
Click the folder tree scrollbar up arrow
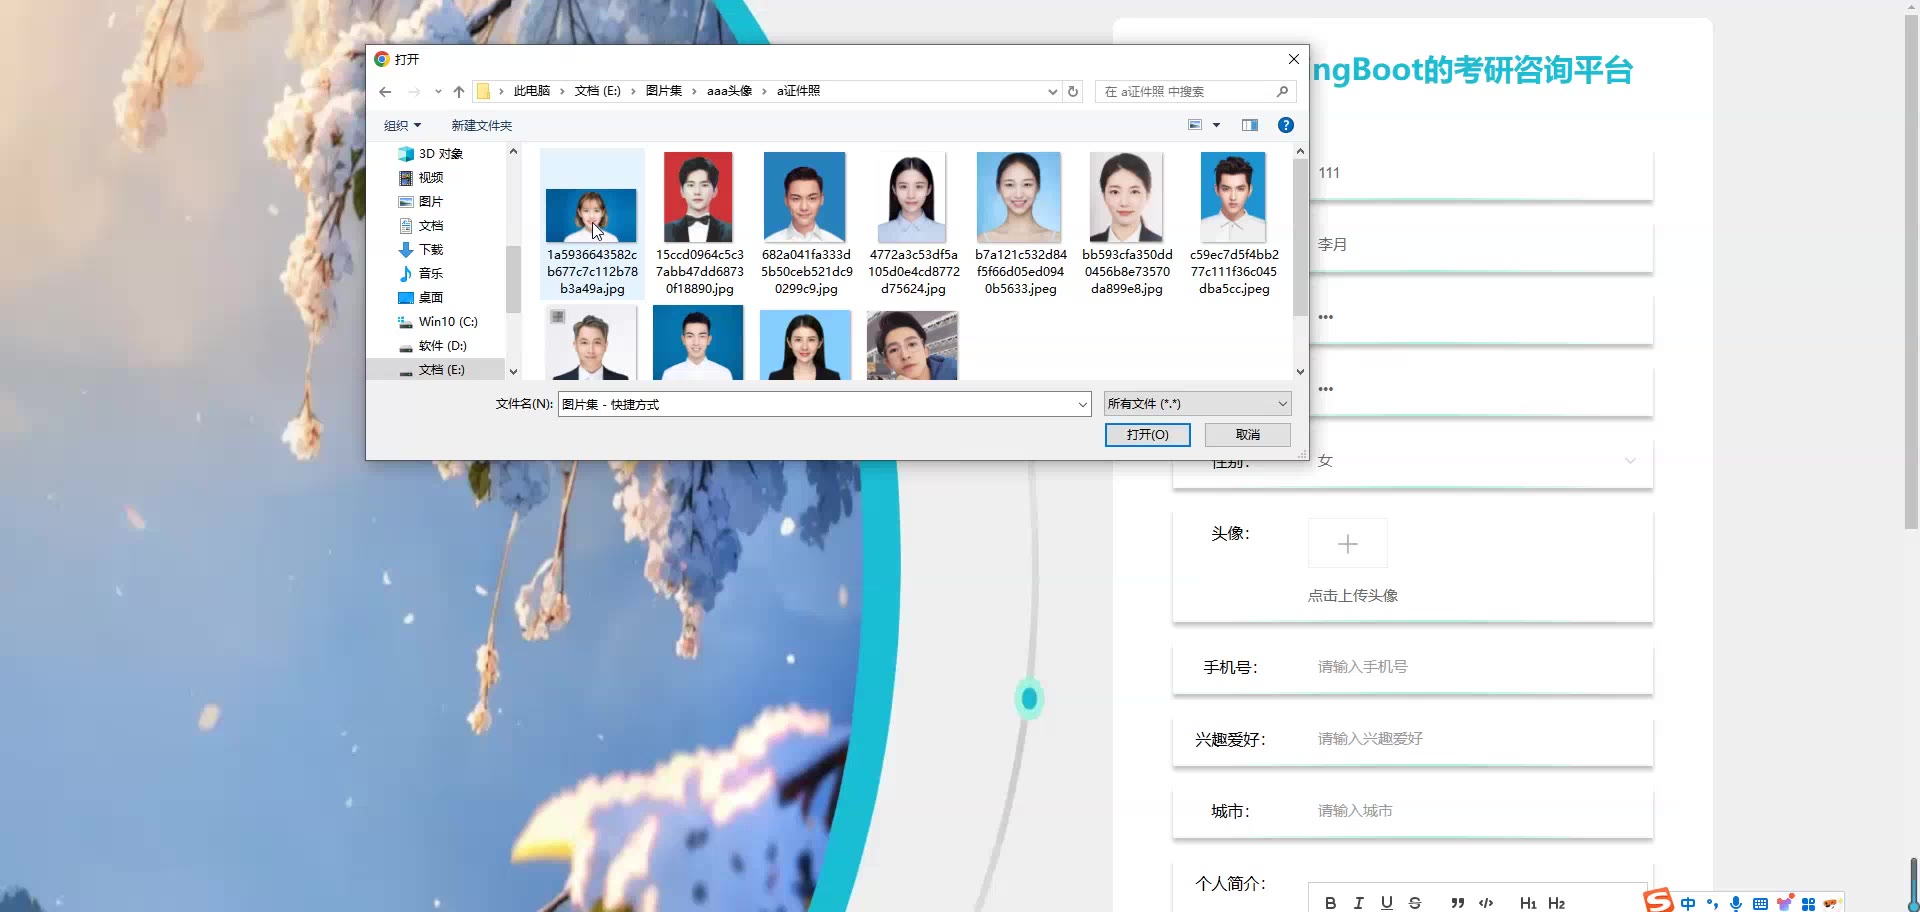click(x=513, y=152)
